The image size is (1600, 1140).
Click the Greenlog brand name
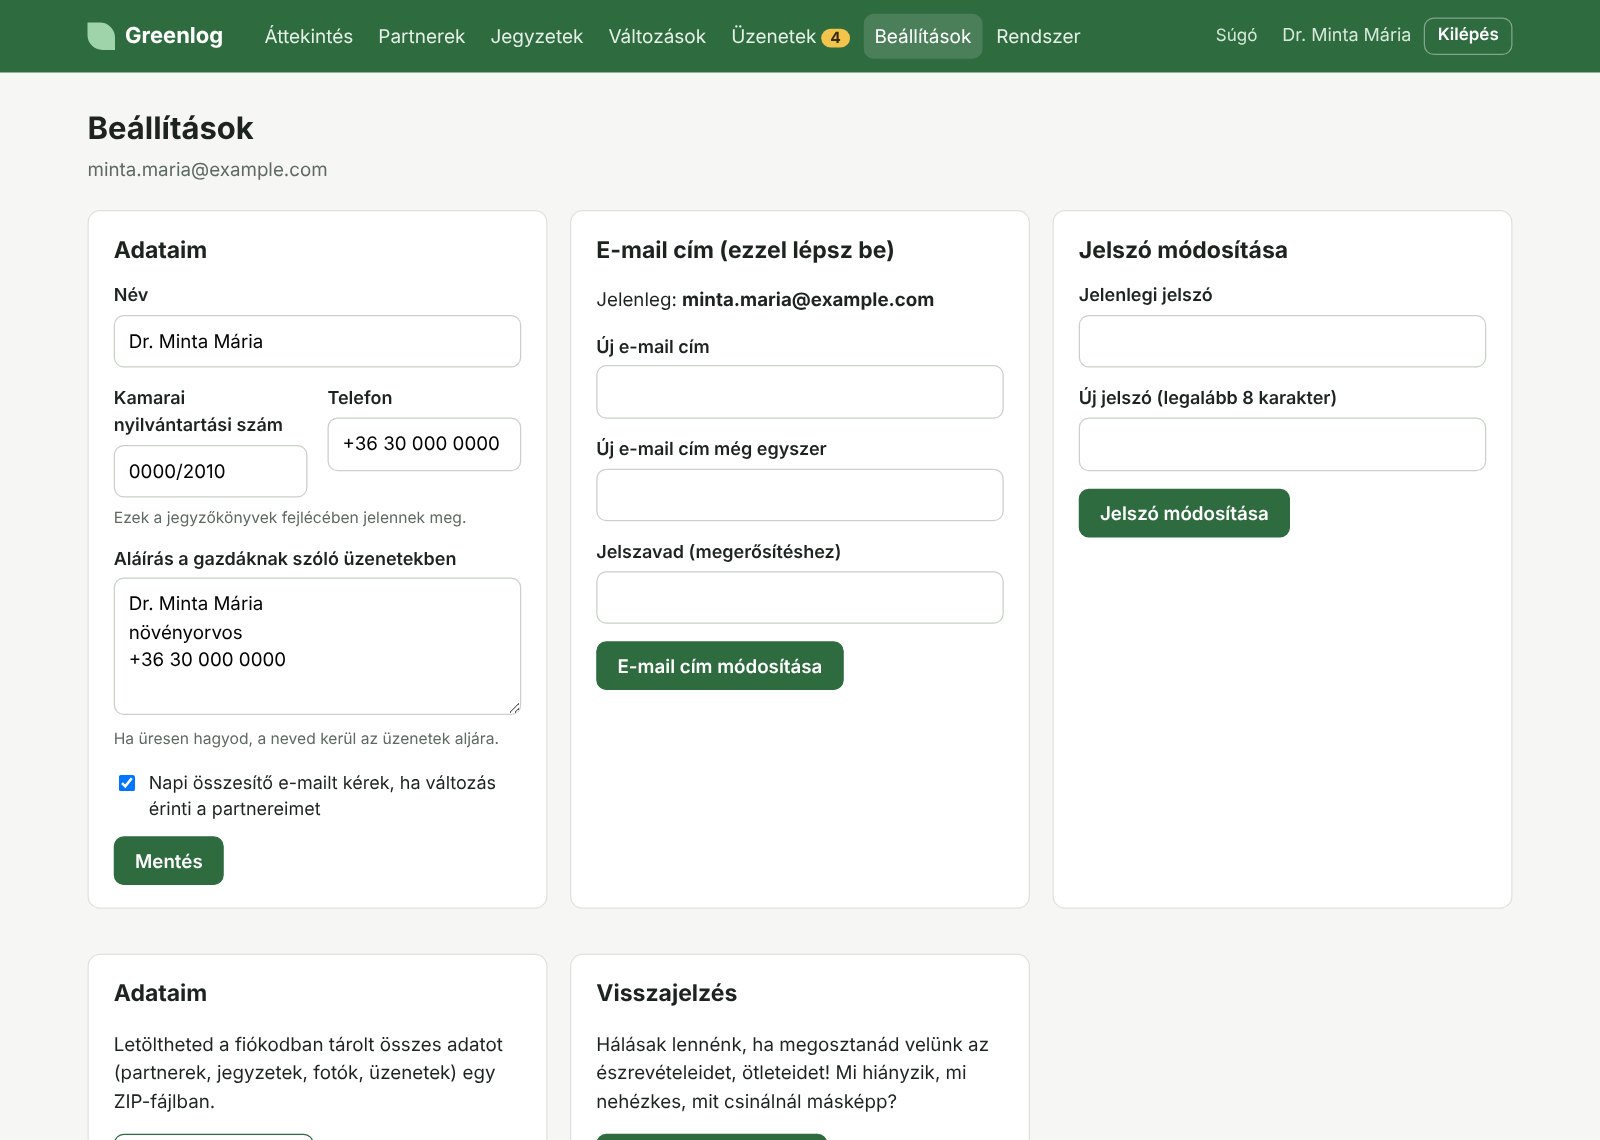[174, 36]
